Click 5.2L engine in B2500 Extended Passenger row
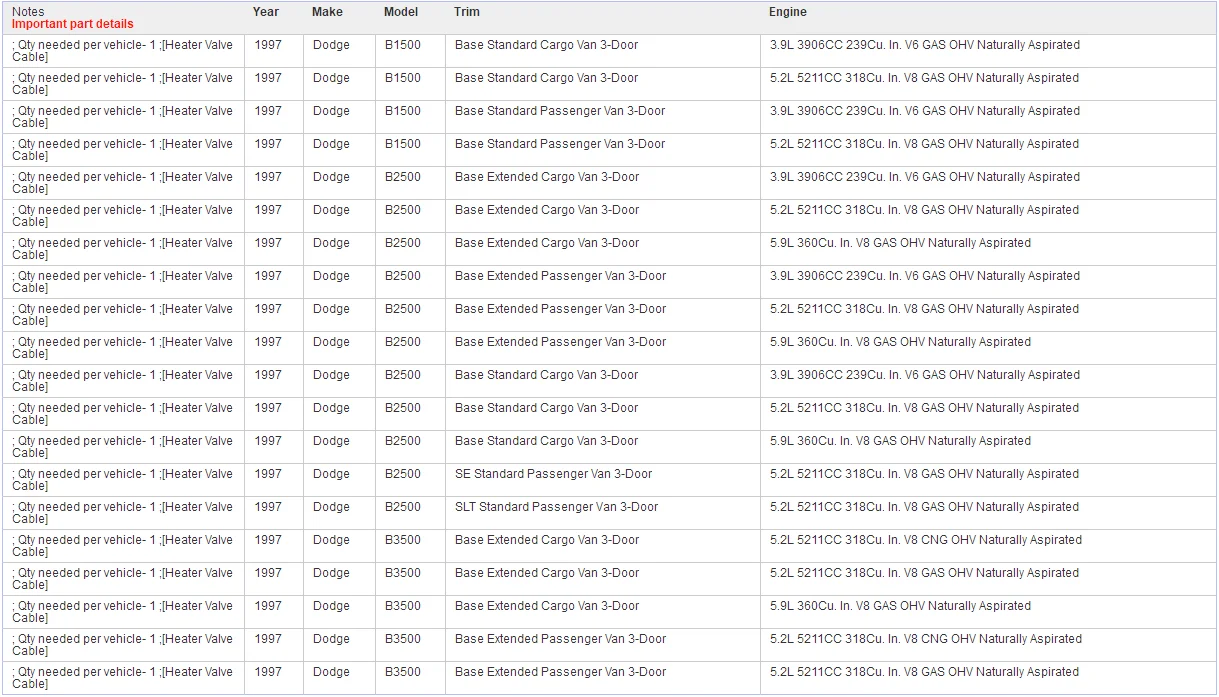 (x=925, y=309)
